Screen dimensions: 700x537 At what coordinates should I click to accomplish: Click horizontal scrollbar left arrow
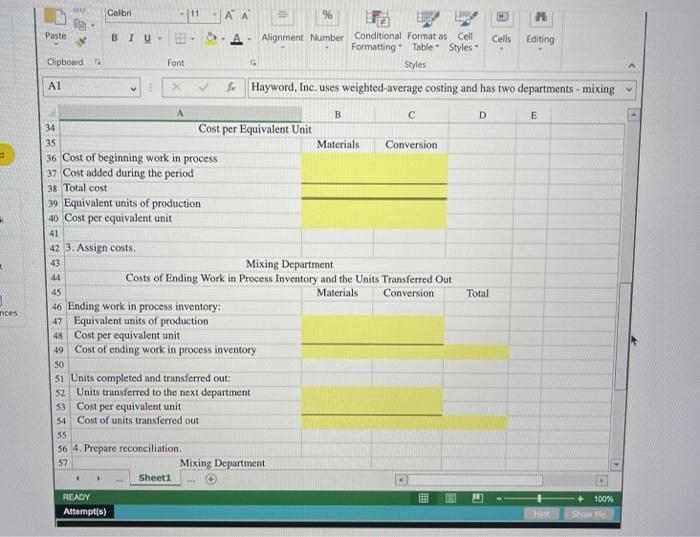[x=401, y=480]
